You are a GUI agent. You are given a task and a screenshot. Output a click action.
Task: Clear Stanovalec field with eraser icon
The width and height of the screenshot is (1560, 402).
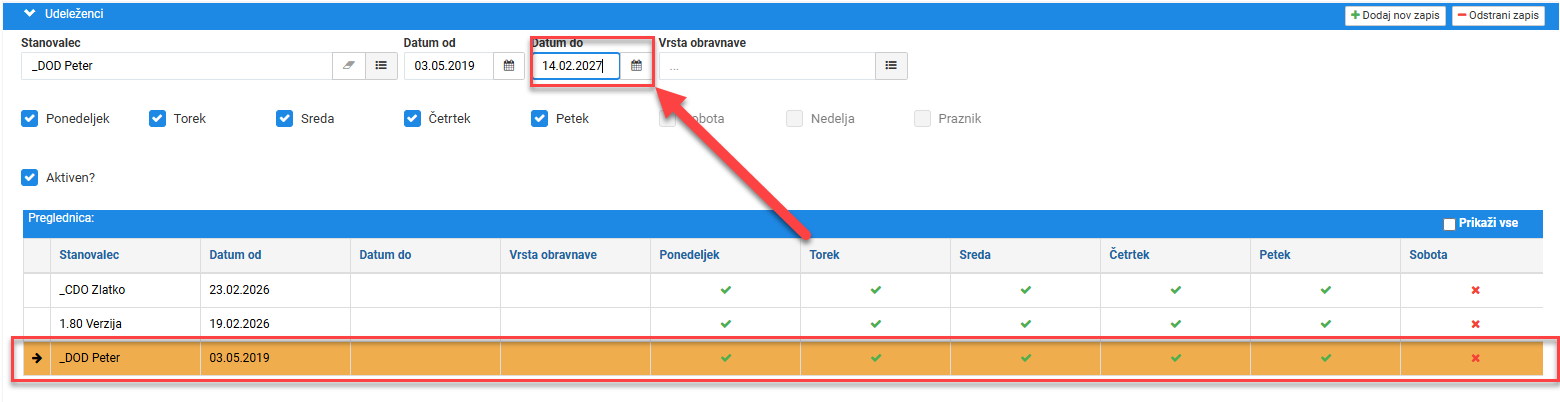(349, 66)
